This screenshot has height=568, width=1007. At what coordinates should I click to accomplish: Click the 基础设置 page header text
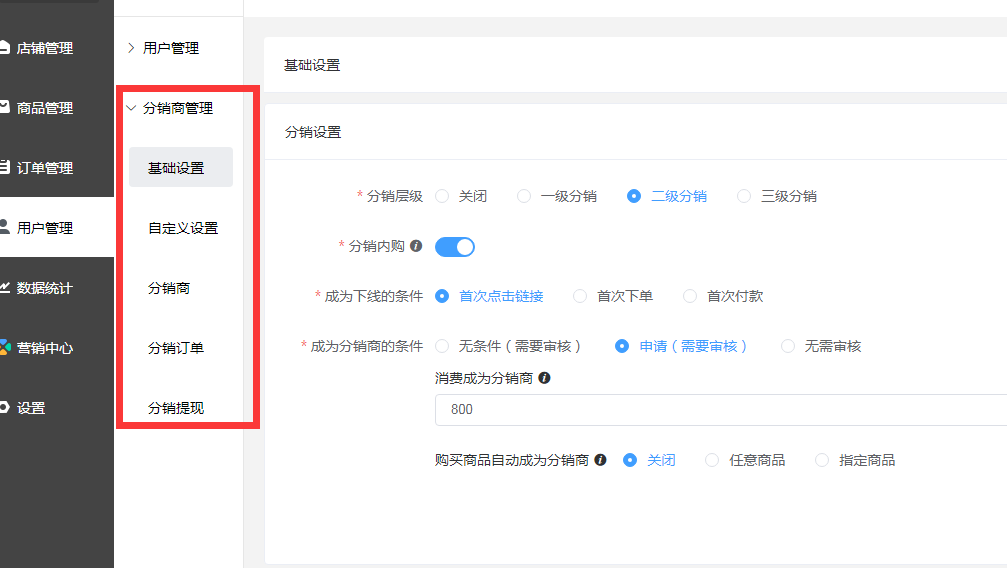(x=312, y=65)
